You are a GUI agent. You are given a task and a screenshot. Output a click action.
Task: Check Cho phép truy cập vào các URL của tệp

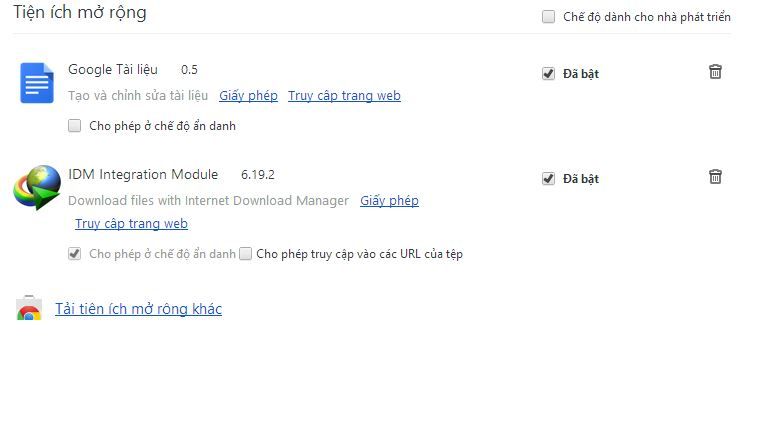245,254
